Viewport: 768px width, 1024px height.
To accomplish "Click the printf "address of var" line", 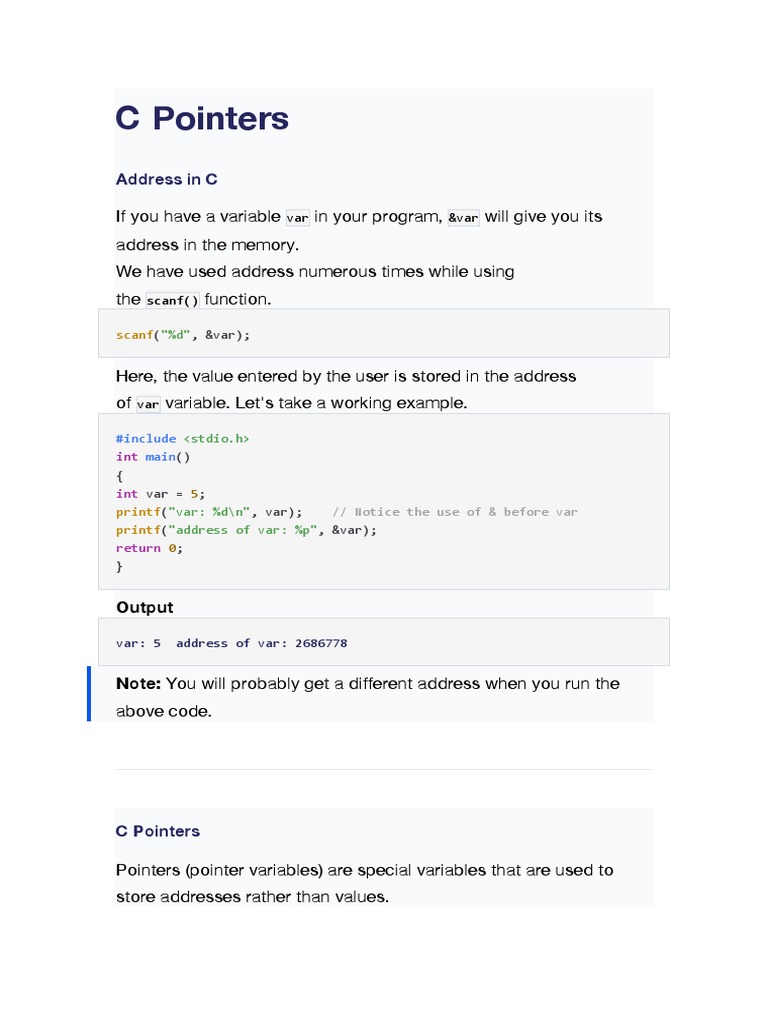I will pyautogui.click(x=246, y=530).
